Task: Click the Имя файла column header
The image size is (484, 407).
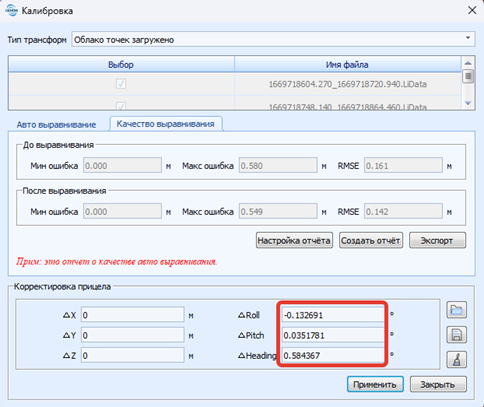Action: pos(348,64)
